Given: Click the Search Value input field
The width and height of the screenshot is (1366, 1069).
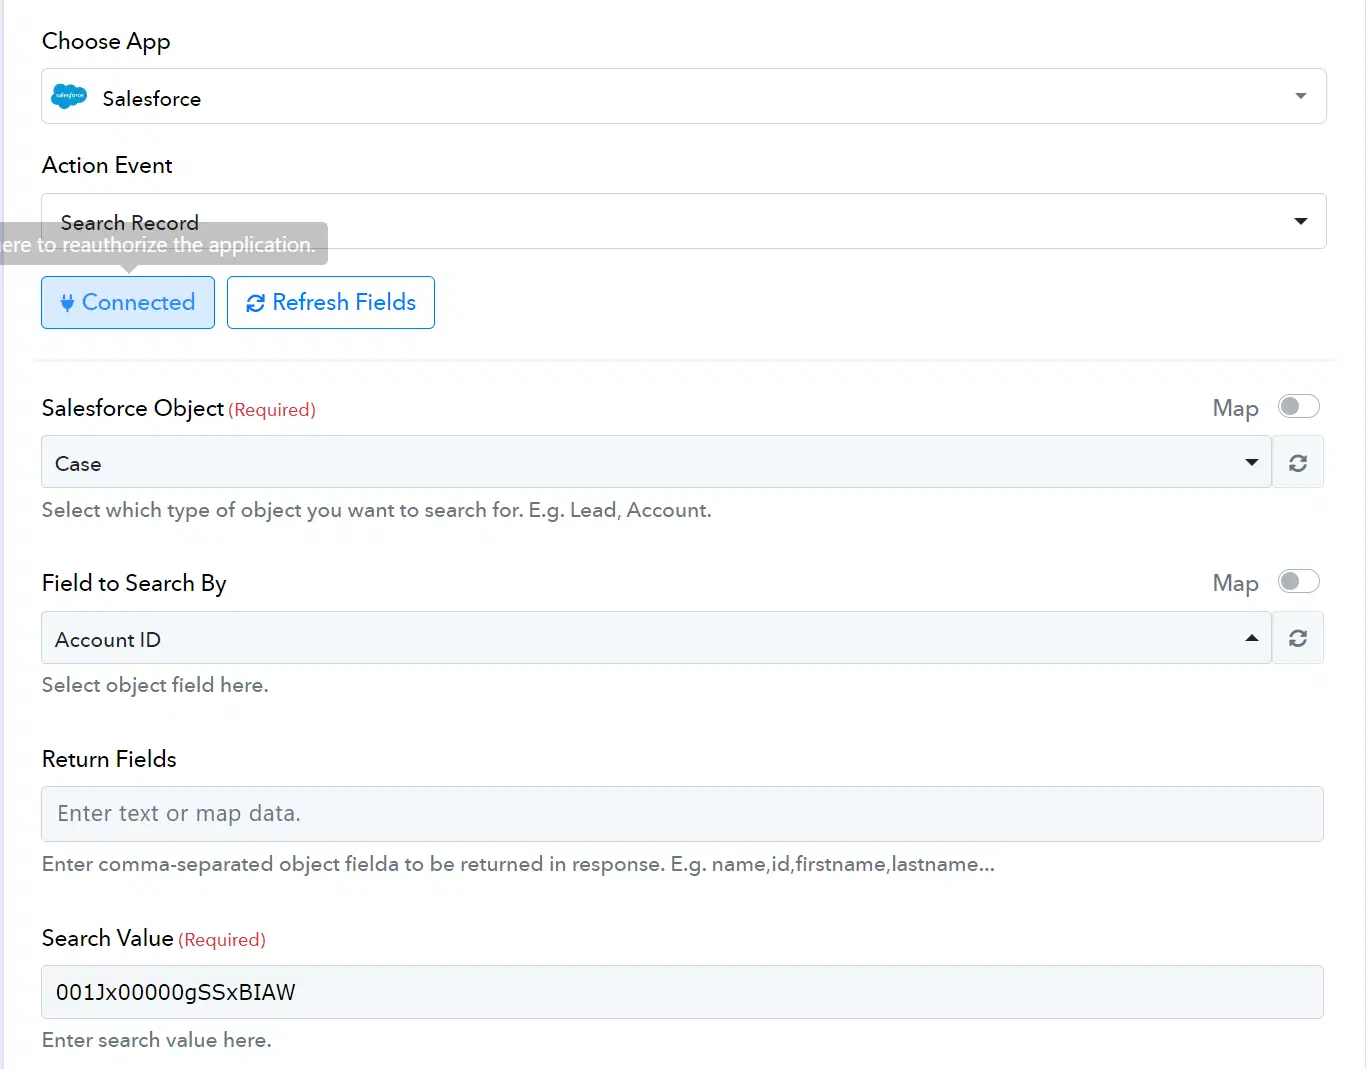Looking at the screenshot, I should coord(682,992).
